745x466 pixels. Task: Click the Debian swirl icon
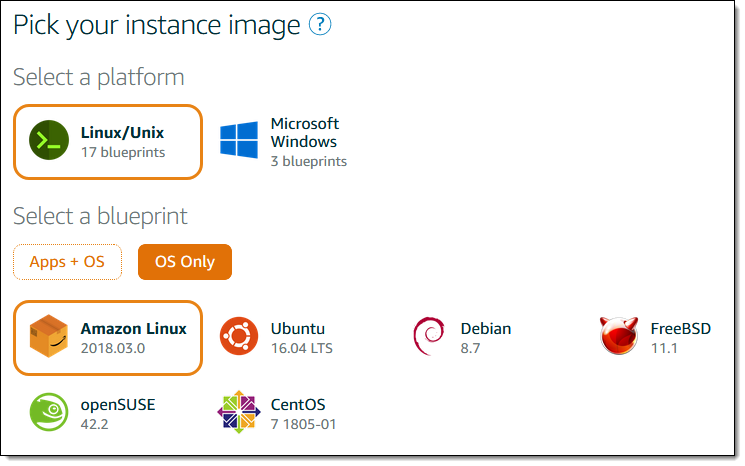(x=430, y=338)
